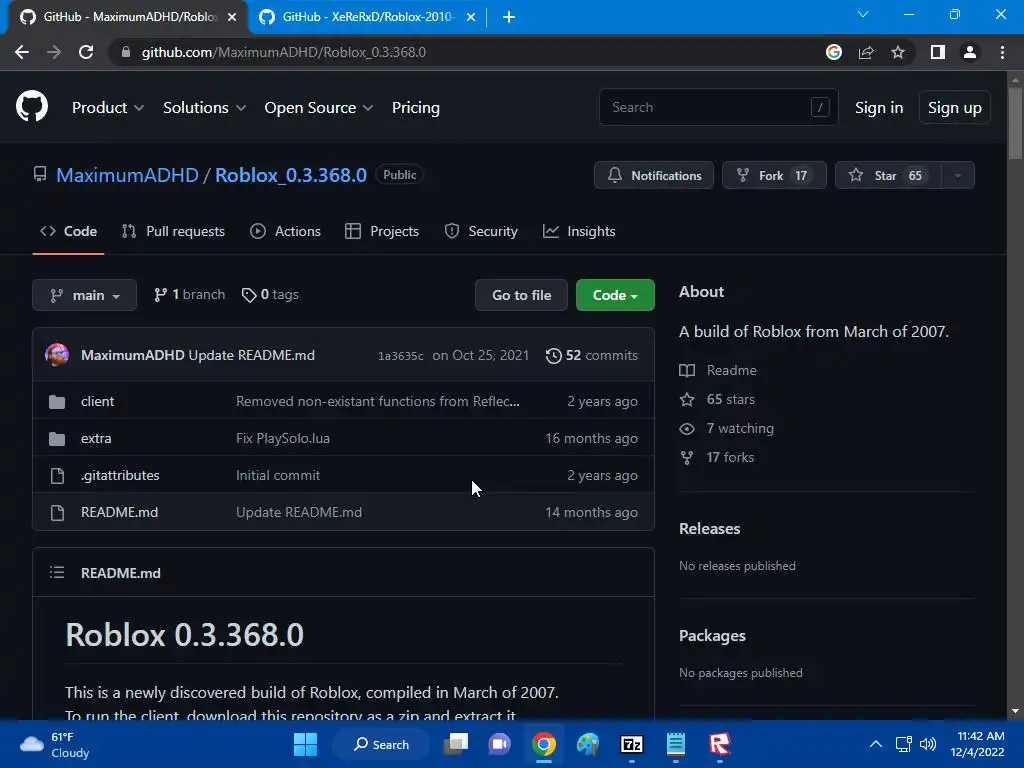Image resolution: width=1024 pixels, height=768 pixels.
Task: Click the commits history clock icon
Action: 554,355
